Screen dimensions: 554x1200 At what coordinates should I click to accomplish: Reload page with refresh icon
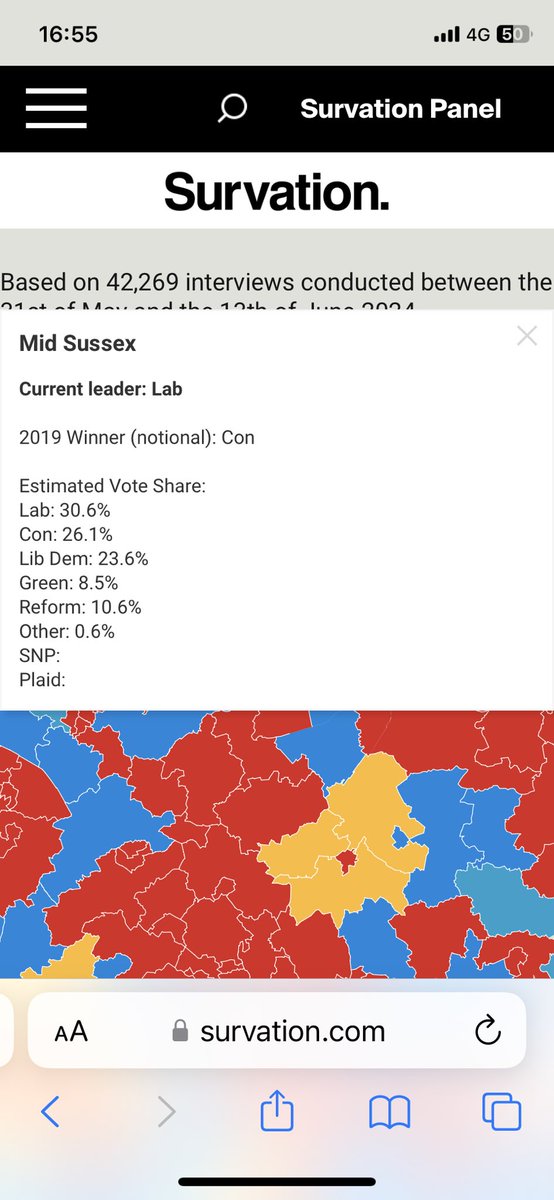coord(487,1030)
